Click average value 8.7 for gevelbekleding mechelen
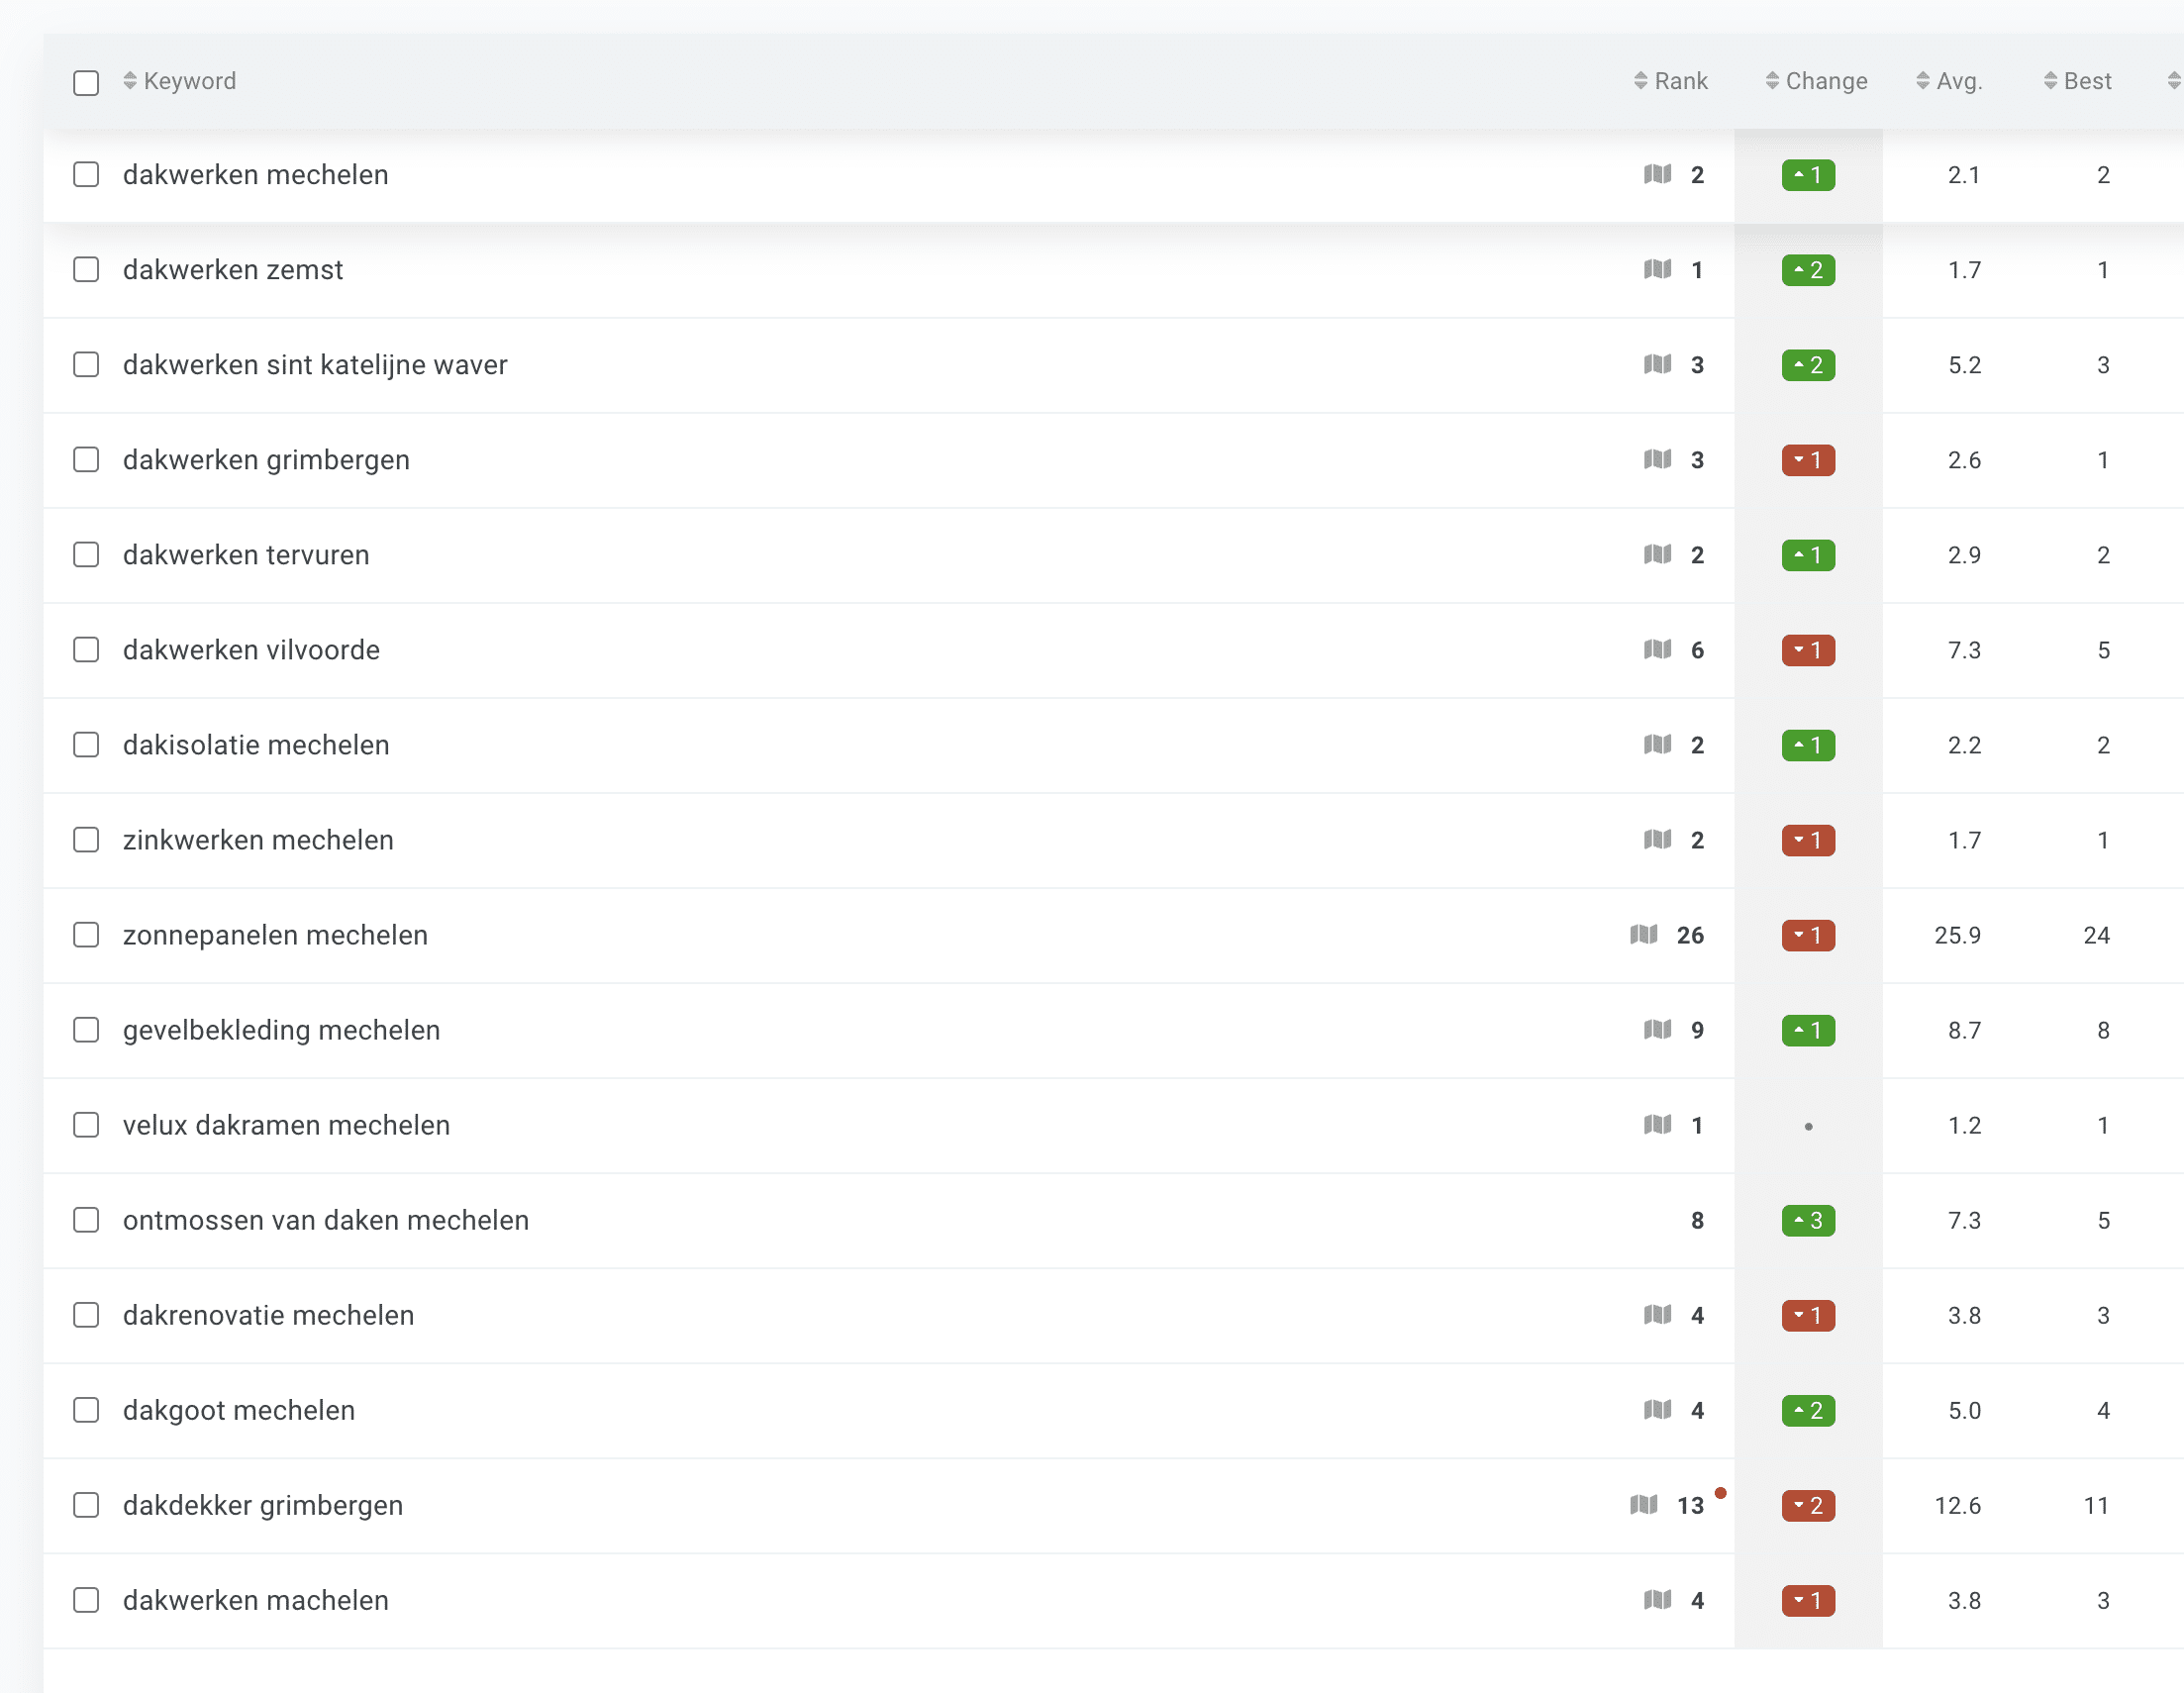 (1964, 1030)
